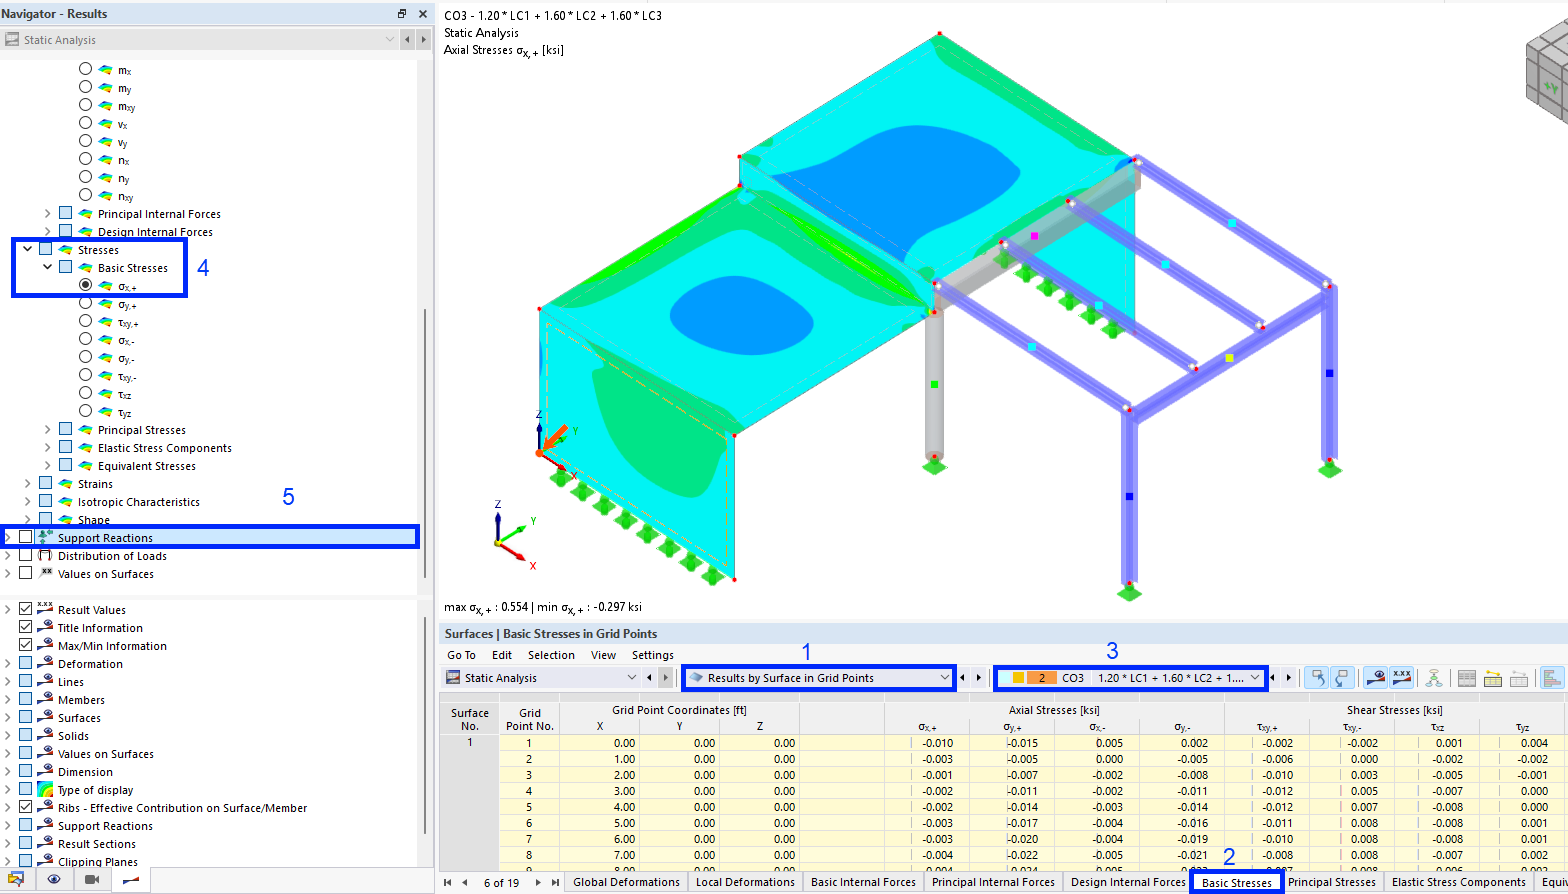
Task: Open the Navigator Views camera tab
Action: pyautogui.click(x=92, y=880)
